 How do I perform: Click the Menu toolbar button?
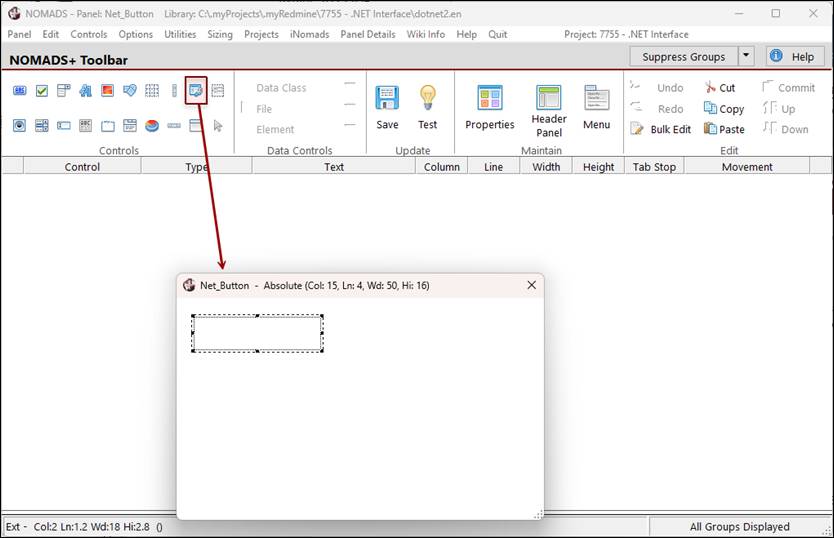[x=597, y=107]
